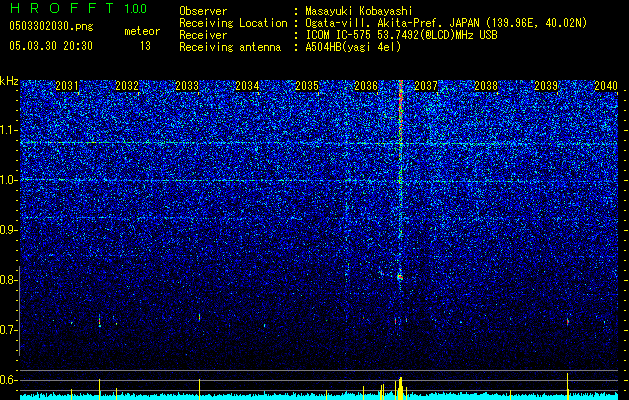The width and height of the screenshot is (629, 400).
Task: Click the 0.6 kHz axis label
Action: click(8, 380)
